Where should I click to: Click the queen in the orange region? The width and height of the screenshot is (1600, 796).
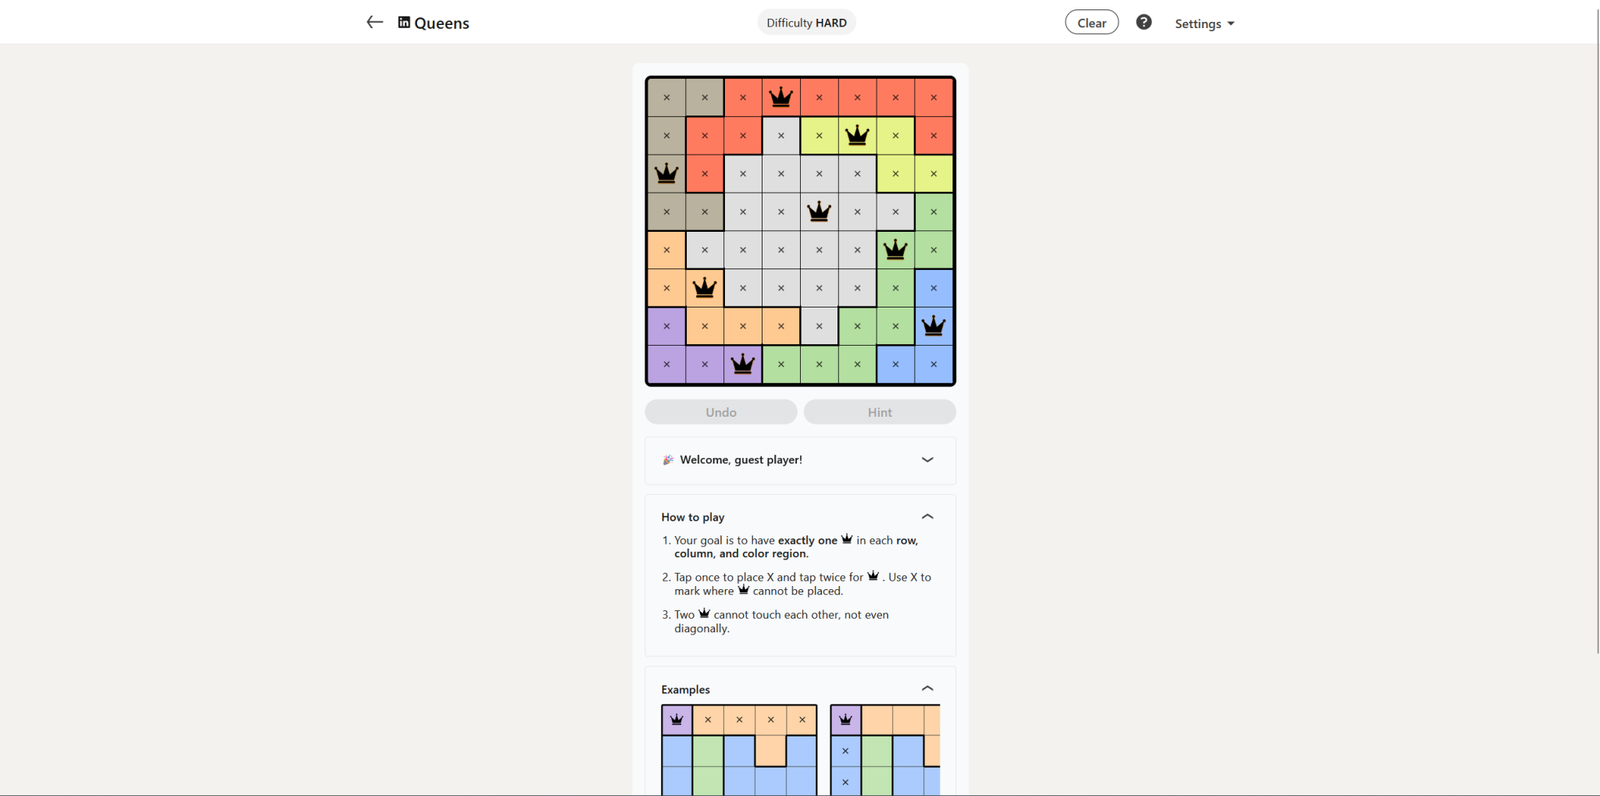[x=705, y=288]
